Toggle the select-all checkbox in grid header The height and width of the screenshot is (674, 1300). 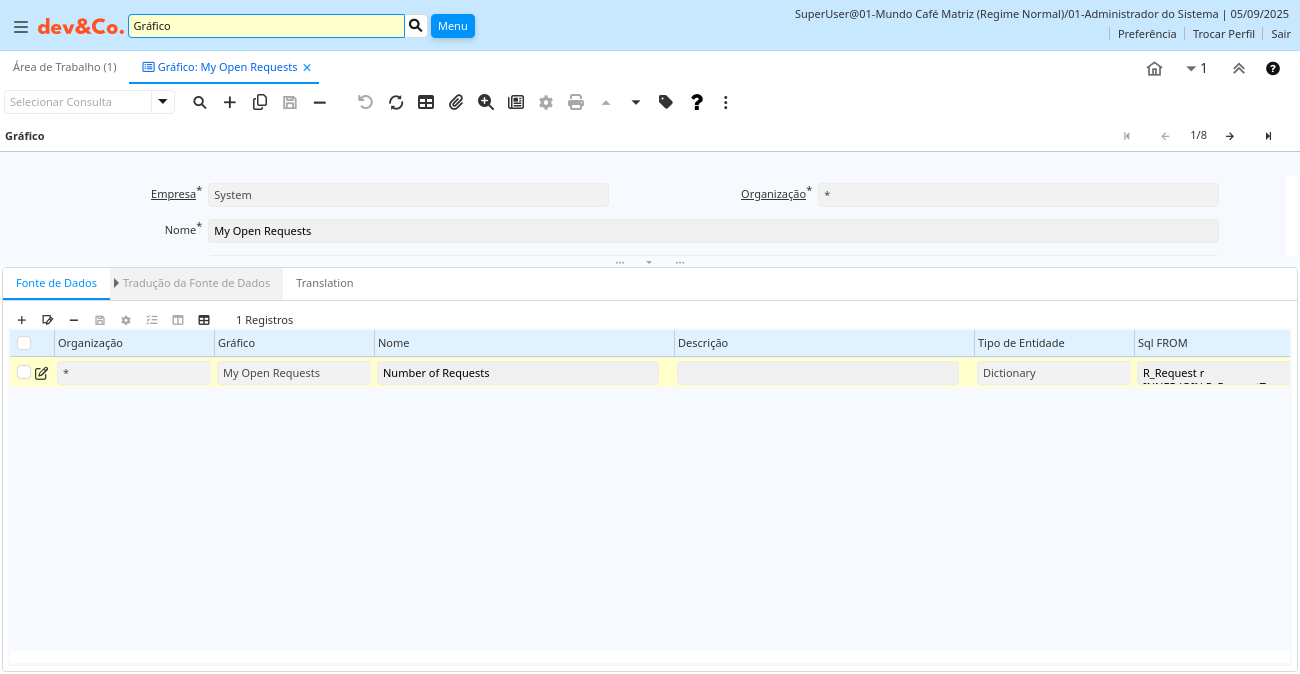click(24, 343)
